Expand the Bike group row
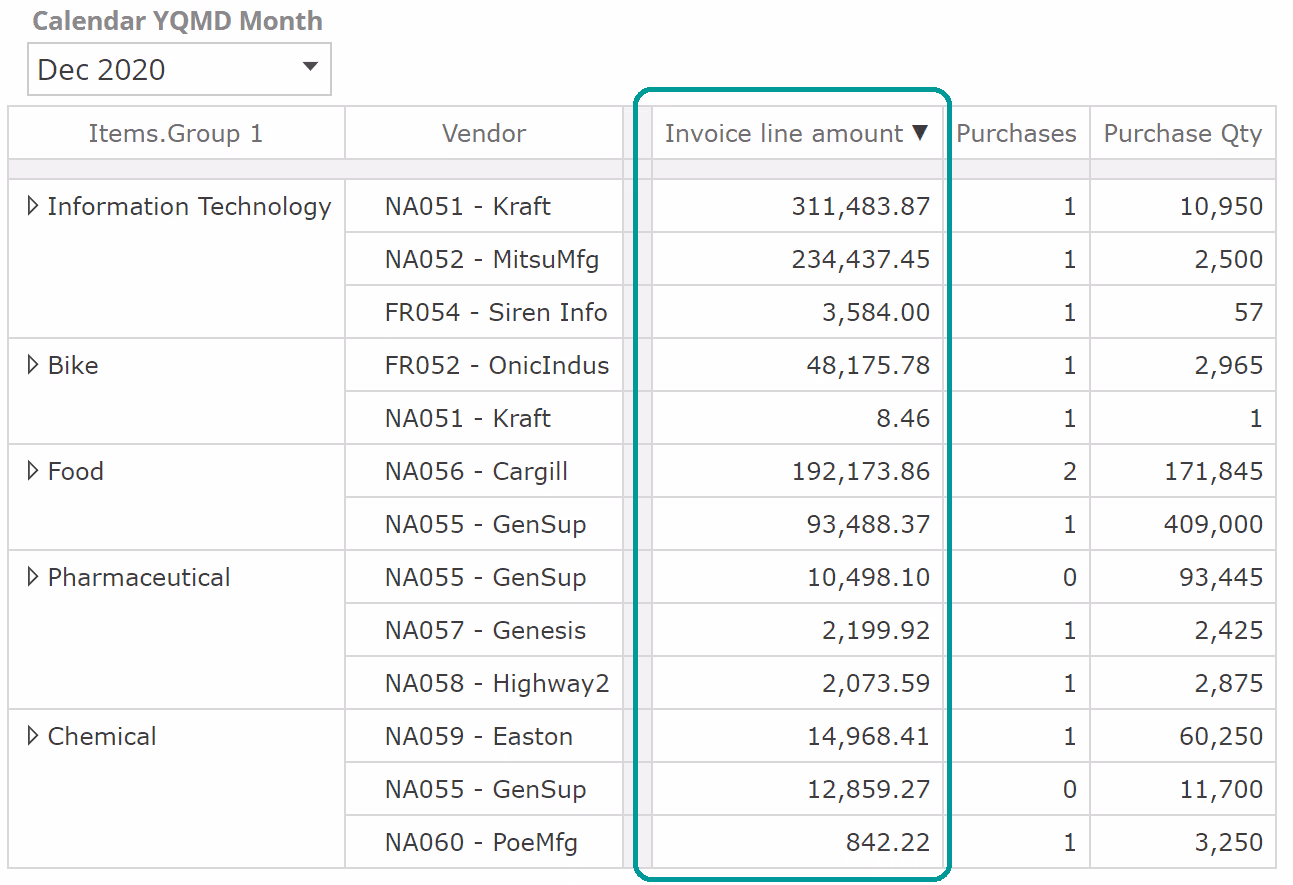Viewport: 1293px width, 885px height. pyautogui.click(x=33, y=365)
